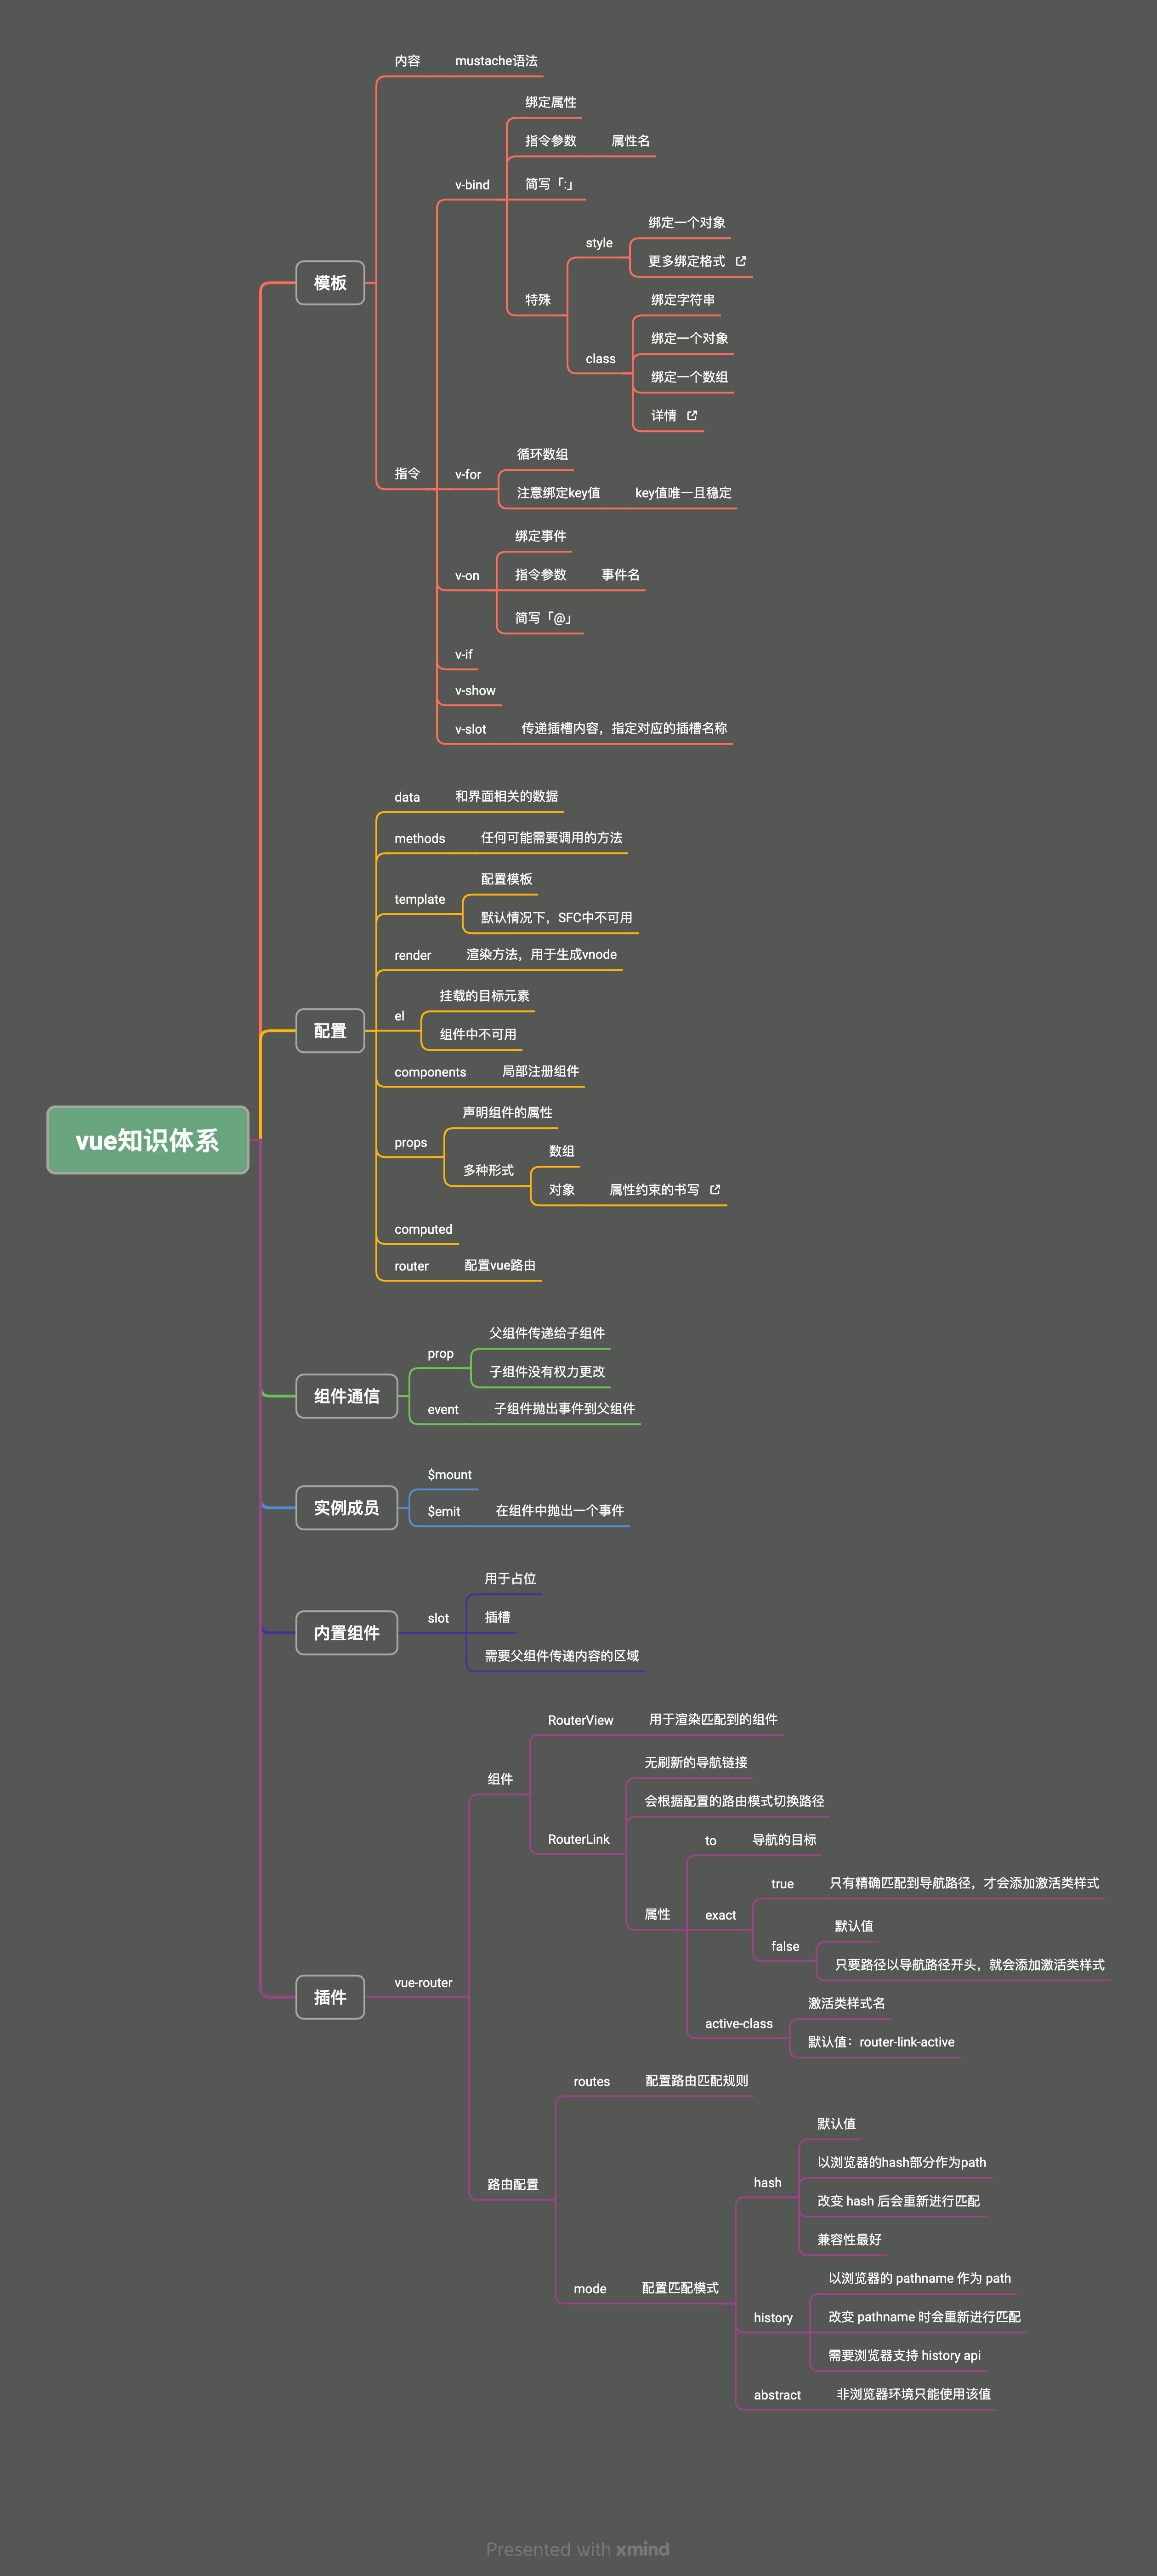Select the 内置组件 topic node
This screenshot has width=1157, height=2576.
pyautogui.click(x=347, y=1633)
